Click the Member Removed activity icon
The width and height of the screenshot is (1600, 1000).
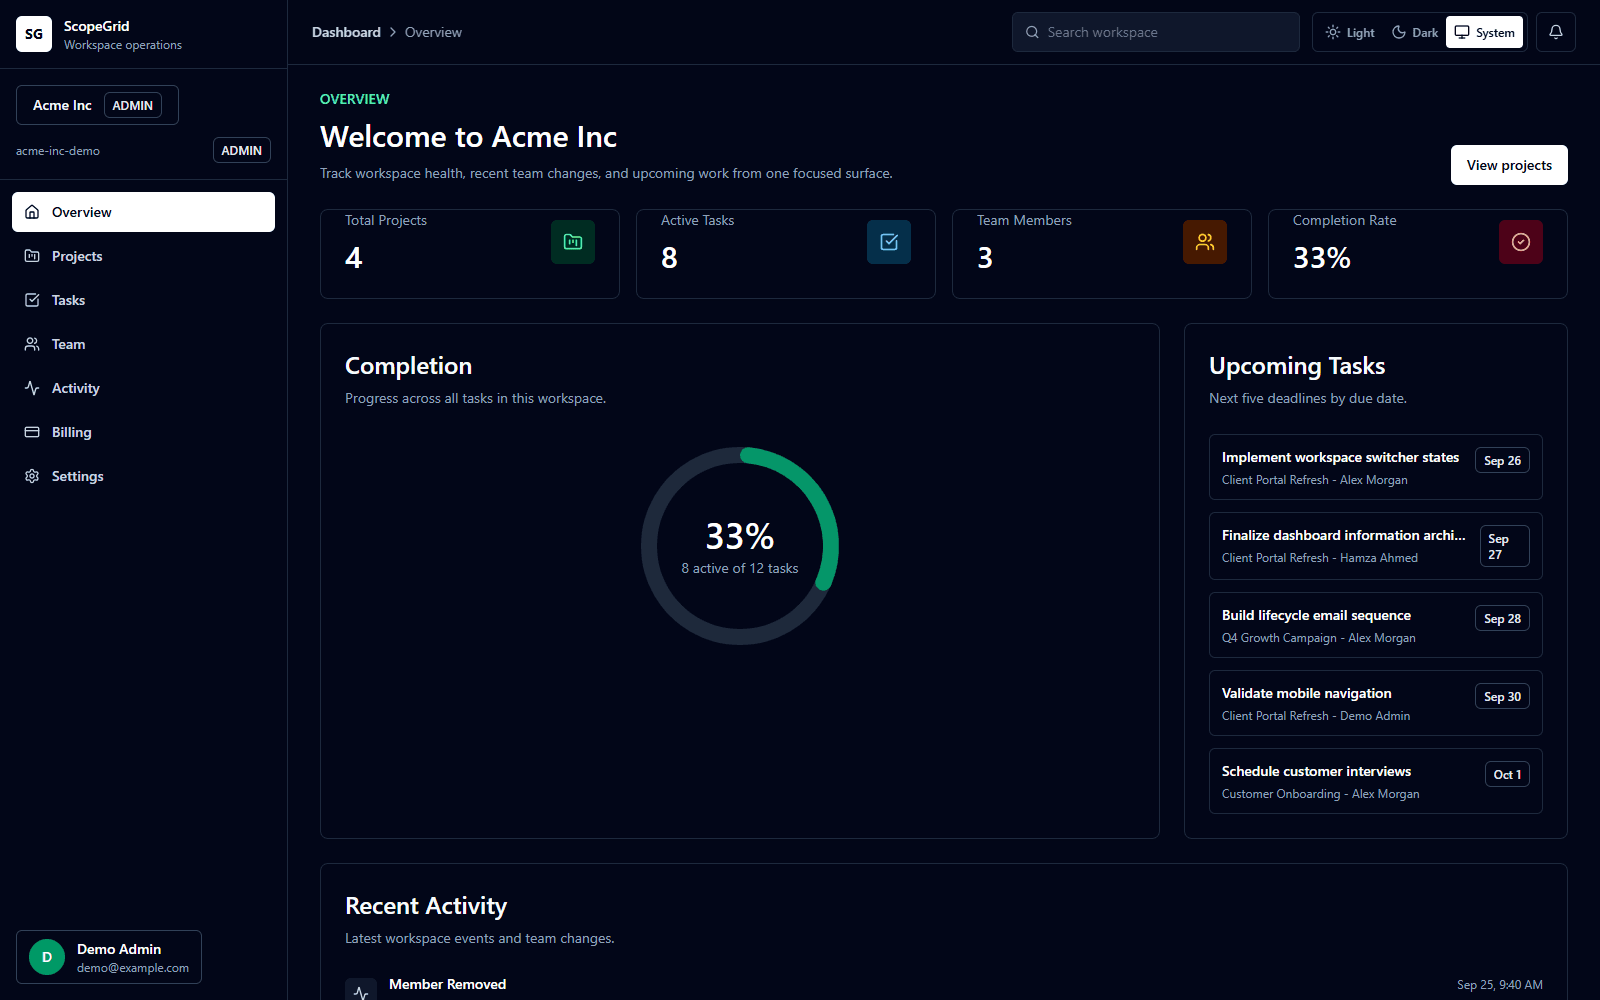tap(361, 990)
